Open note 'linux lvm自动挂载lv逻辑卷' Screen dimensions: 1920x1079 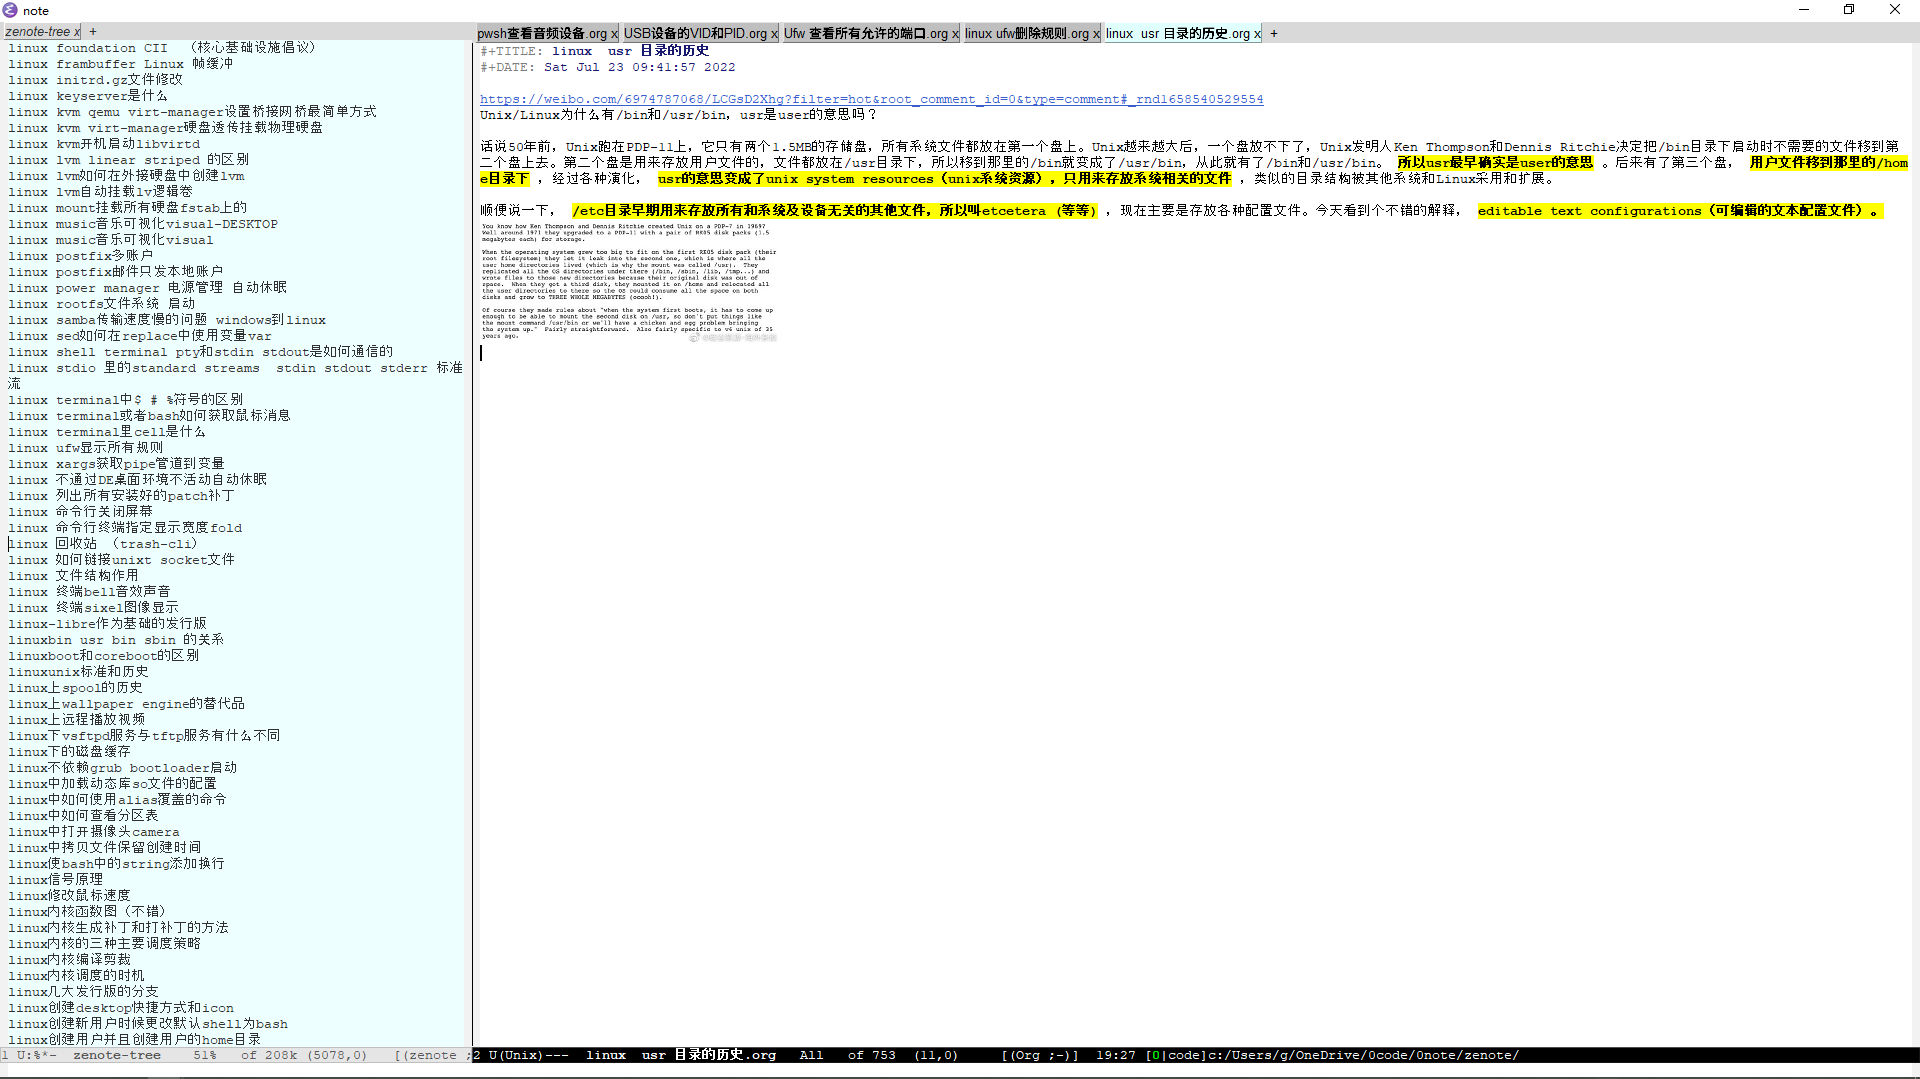pos(100,192)
